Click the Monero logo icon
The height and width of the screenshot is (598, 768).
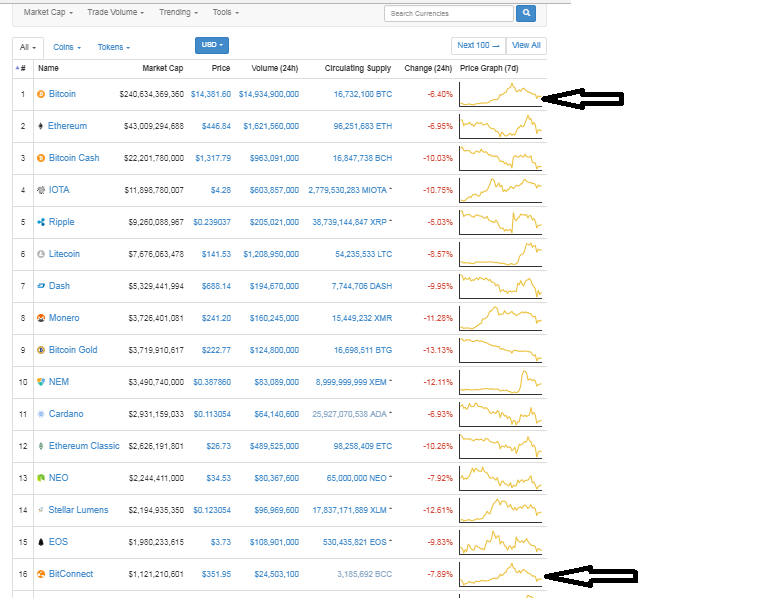tap(41, 318)
